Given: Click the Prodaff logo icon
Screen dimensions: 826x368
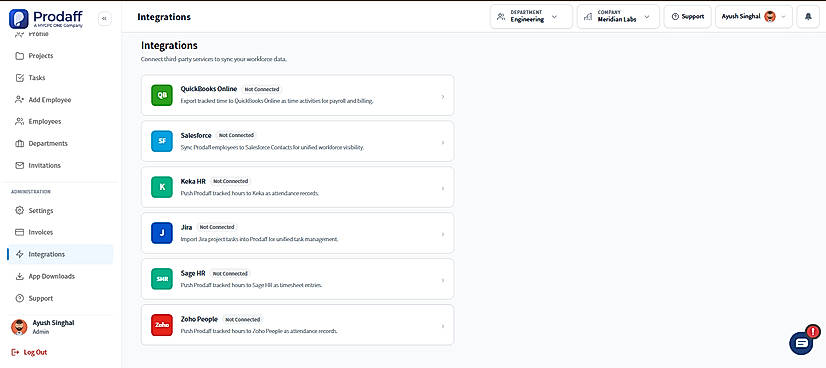Looking at the screenshot, I should point(18,18).
